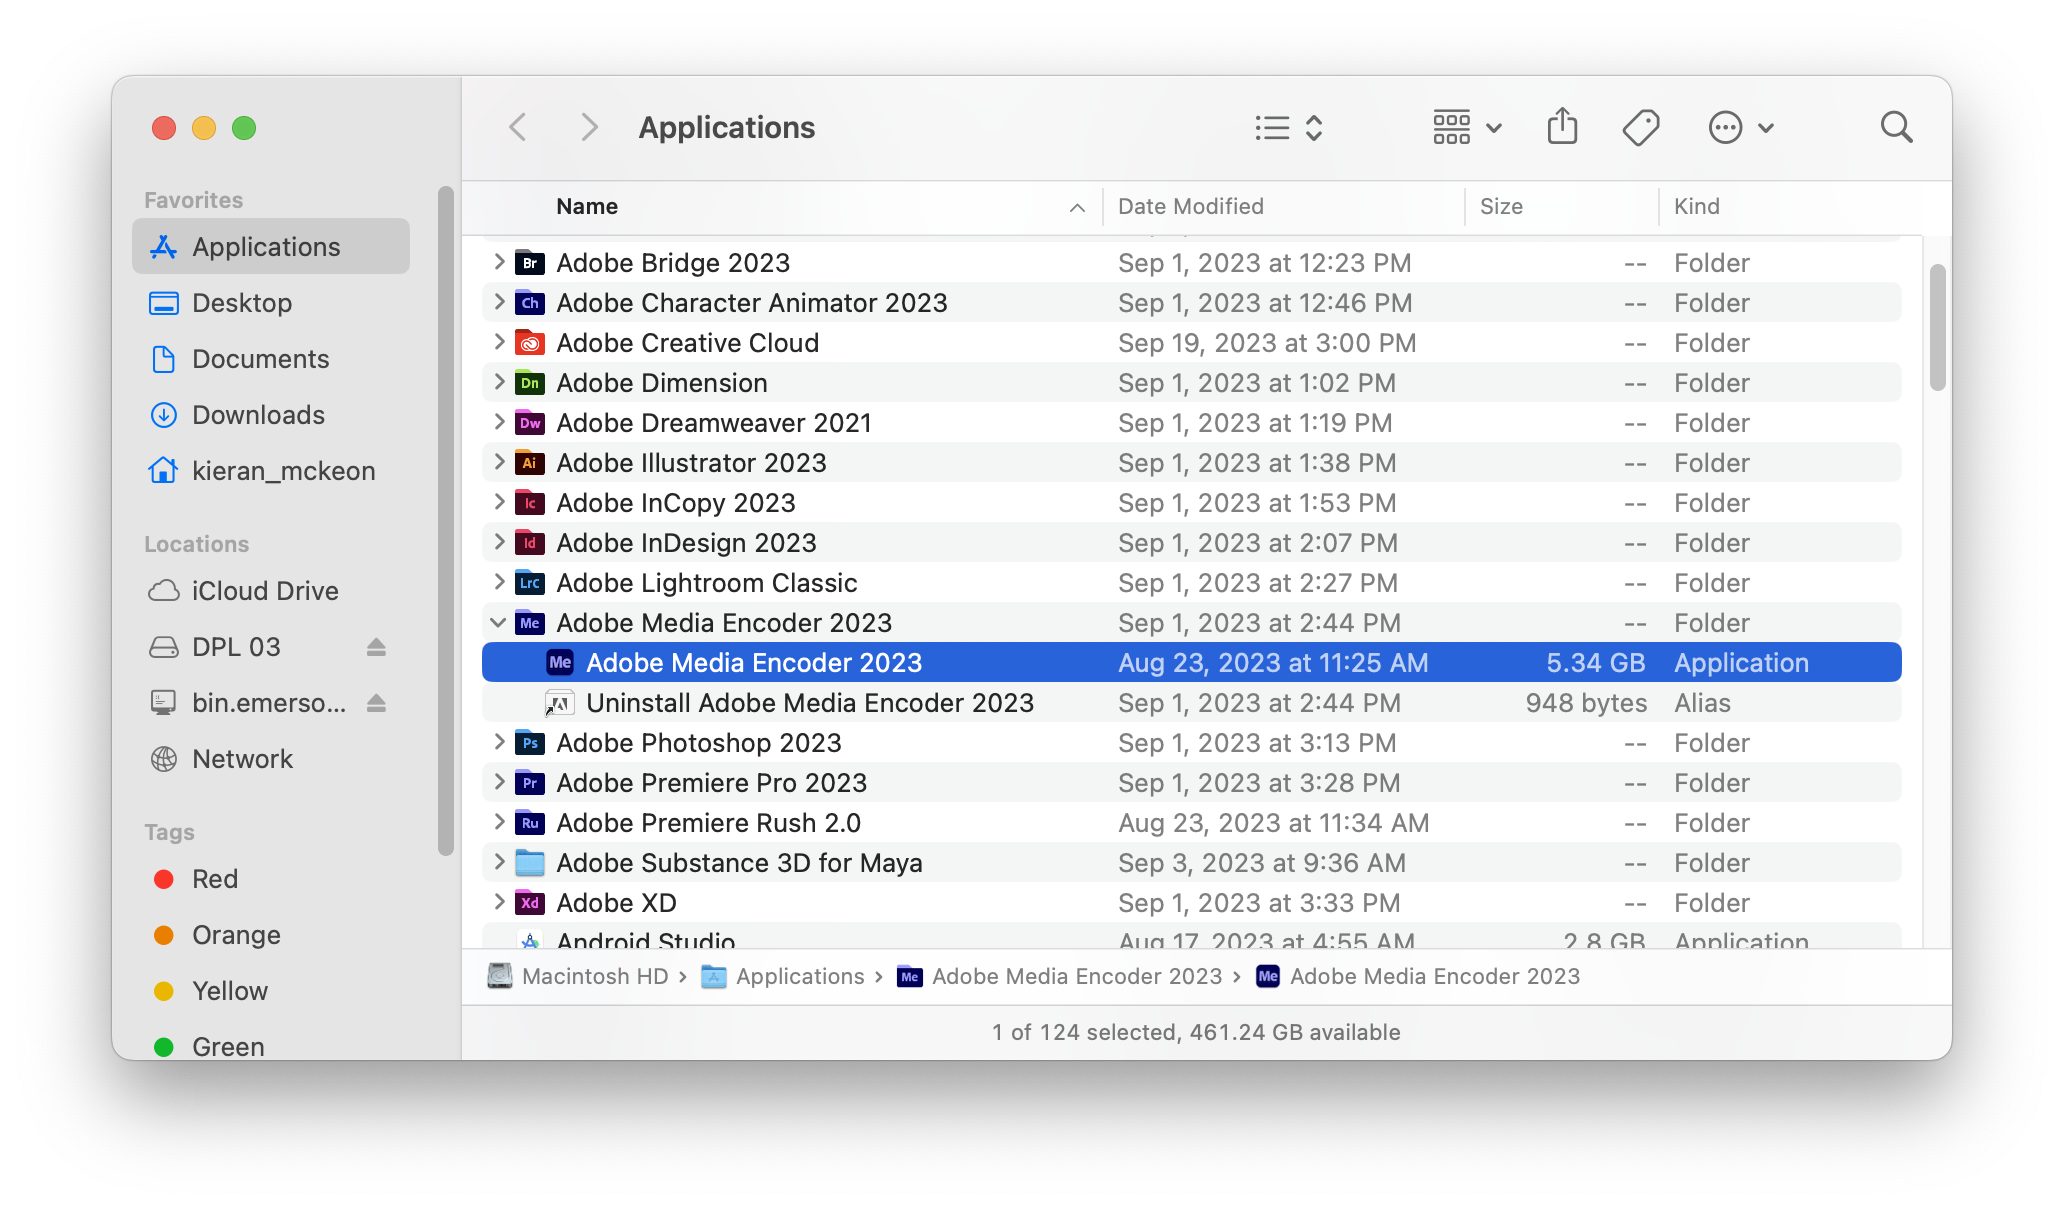This screenshot has width=2064, height=1208.
Task: Click Adobe Media Encoder 2023 folder in path bar
Action: pos(1059,977)
